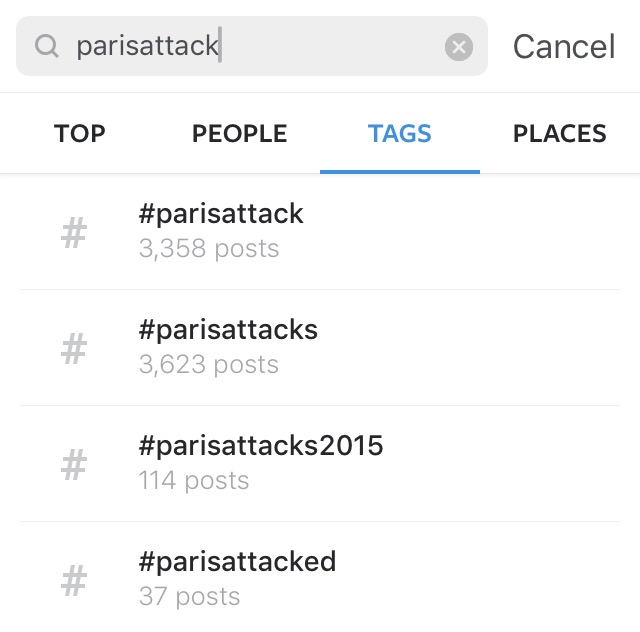Tap the hash icon beside #parisattacked
The height and width of the screenshot is (632, 640).
74,581
